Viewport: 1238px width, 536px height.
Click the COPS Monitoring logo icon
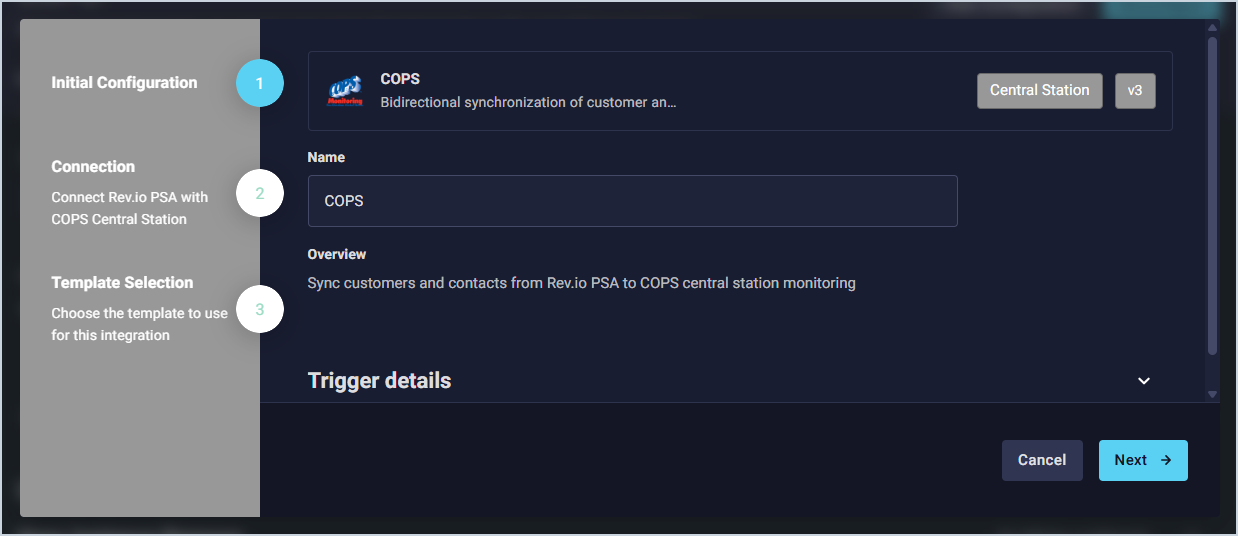[x=345, y=91]
